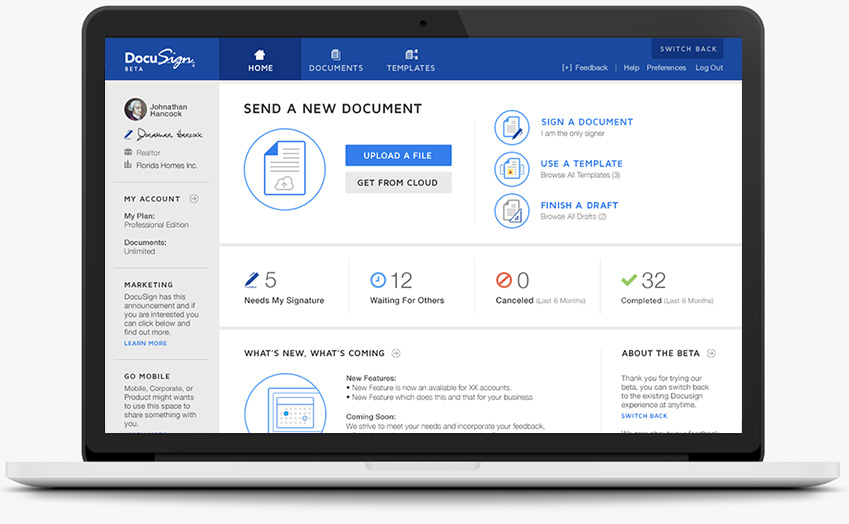Click the Upload a File button
The height and width of the screenshot is (524, 849).
398,155
